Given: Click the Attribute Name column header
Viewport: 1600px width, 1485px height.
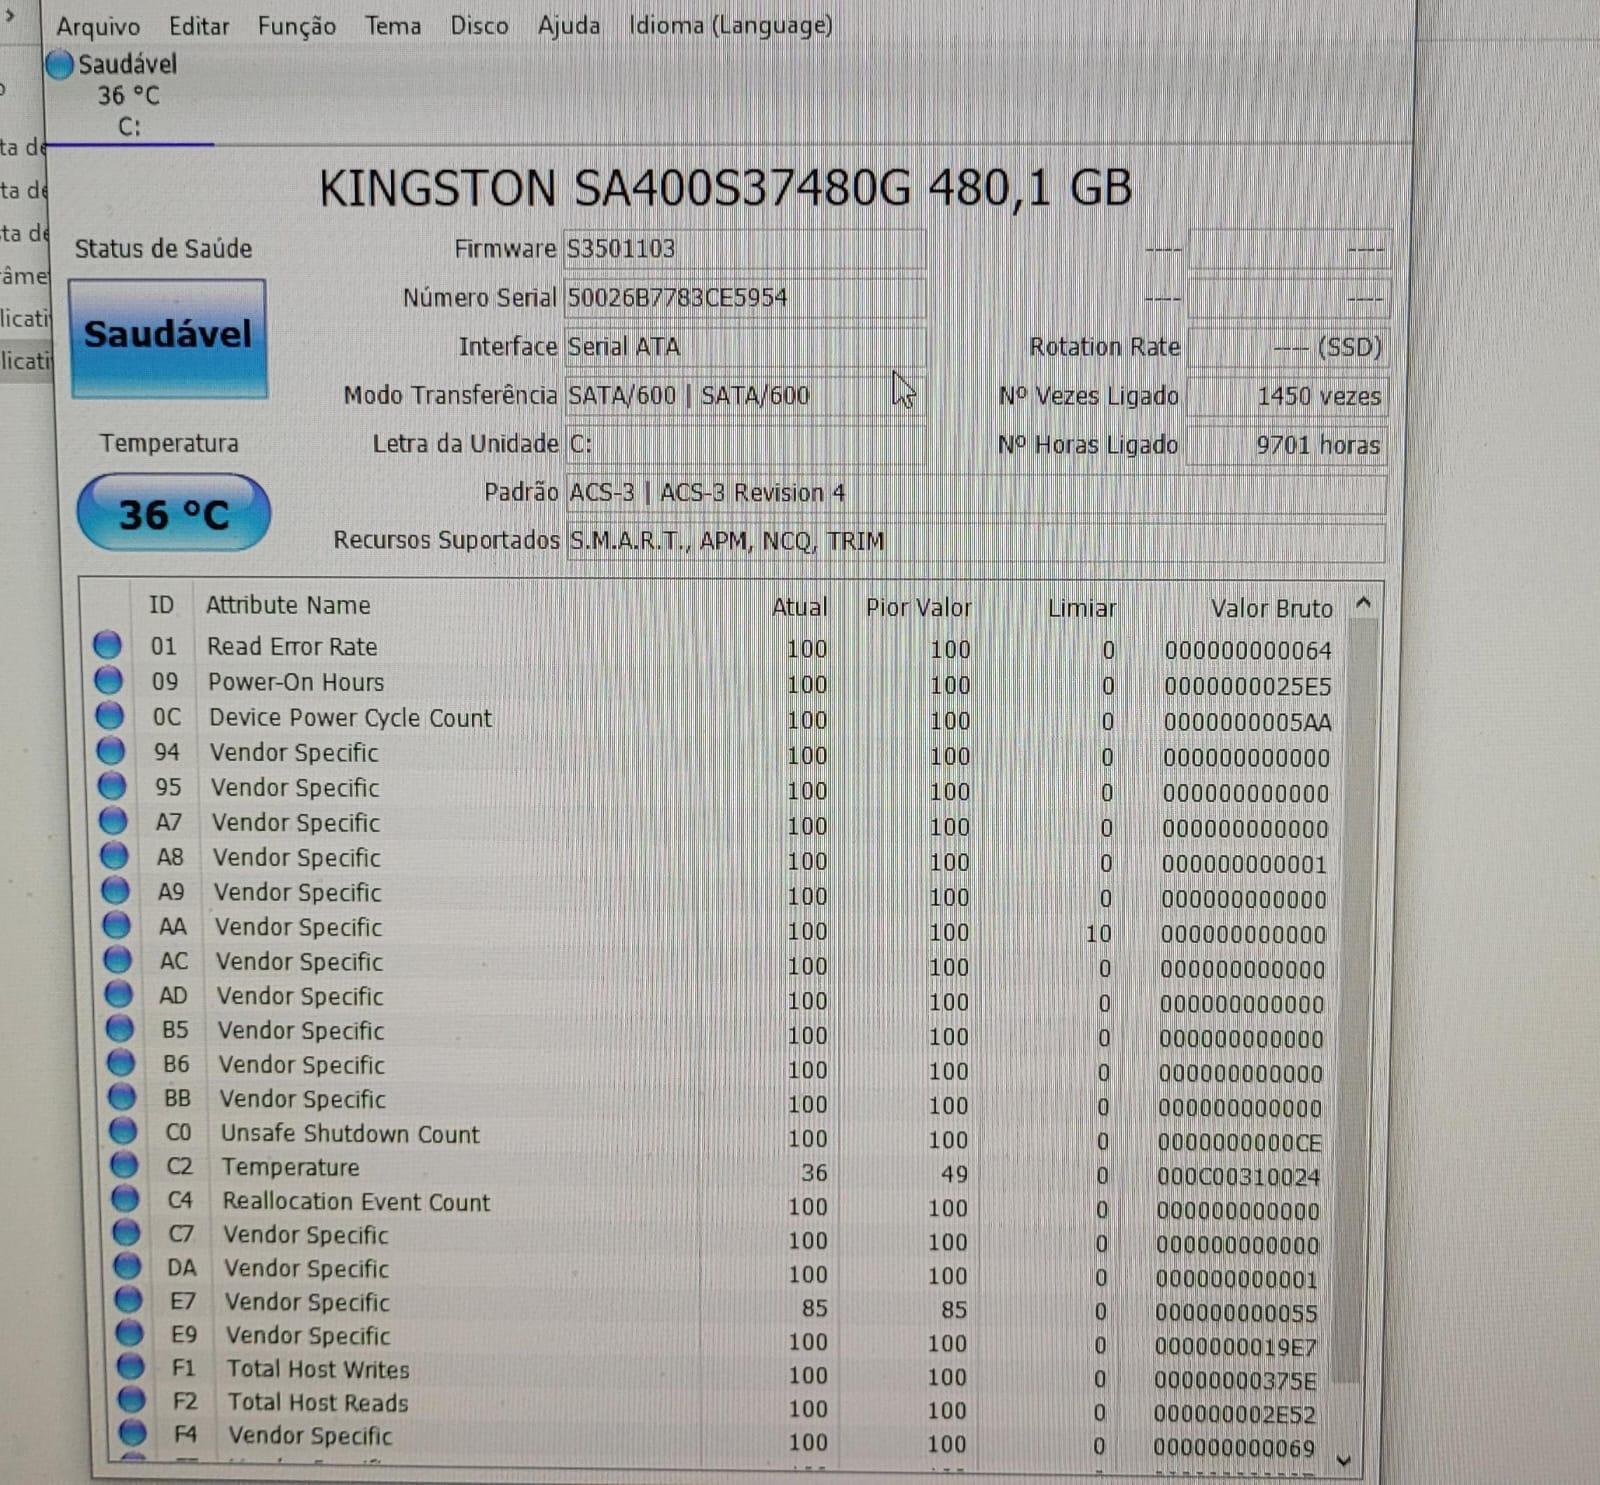Looking at the screenshot, I should click(288, 606).
